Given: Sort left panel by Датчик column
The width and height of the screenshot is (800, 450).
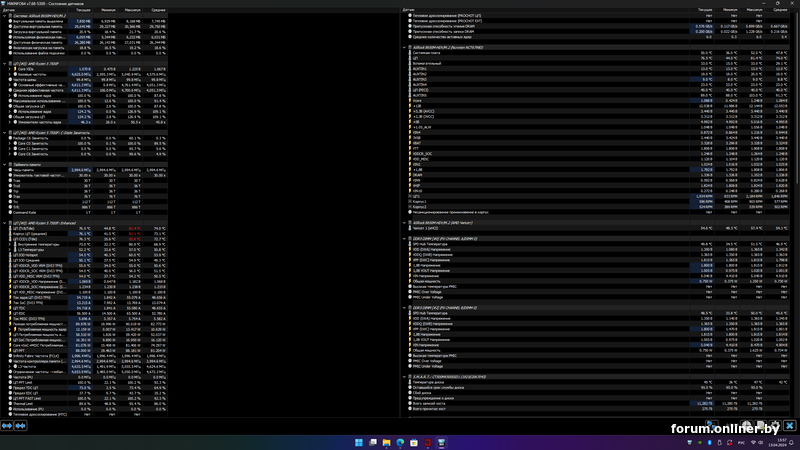Looking at the screenshot, I should click(34, 10).
